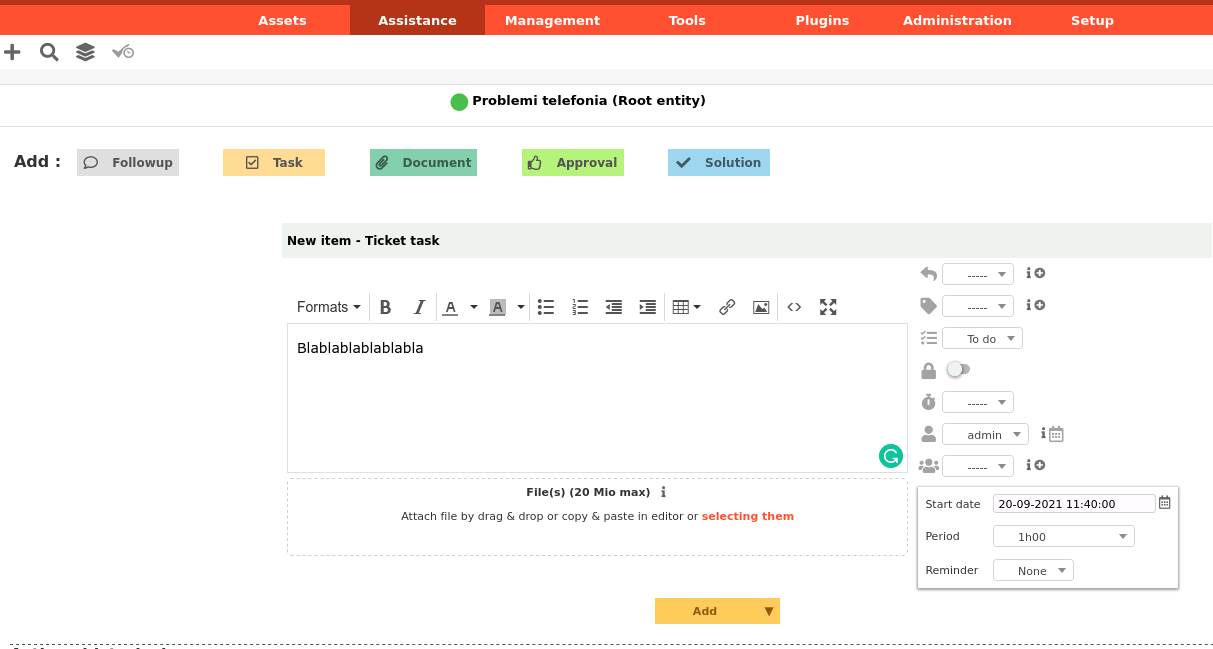Click the 'selecting them' file attachment link

(x=747, y=516)
